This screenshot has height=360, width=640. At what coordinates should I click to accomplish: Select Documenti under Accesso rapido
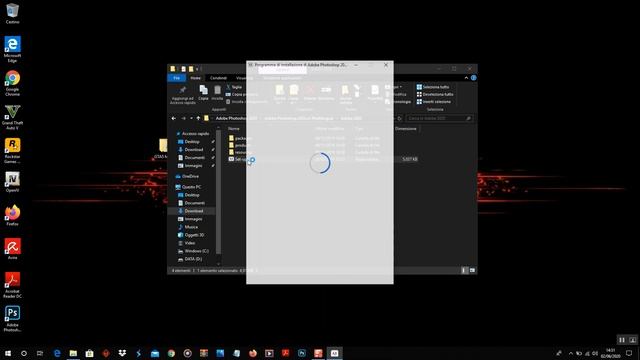[194, 158]
